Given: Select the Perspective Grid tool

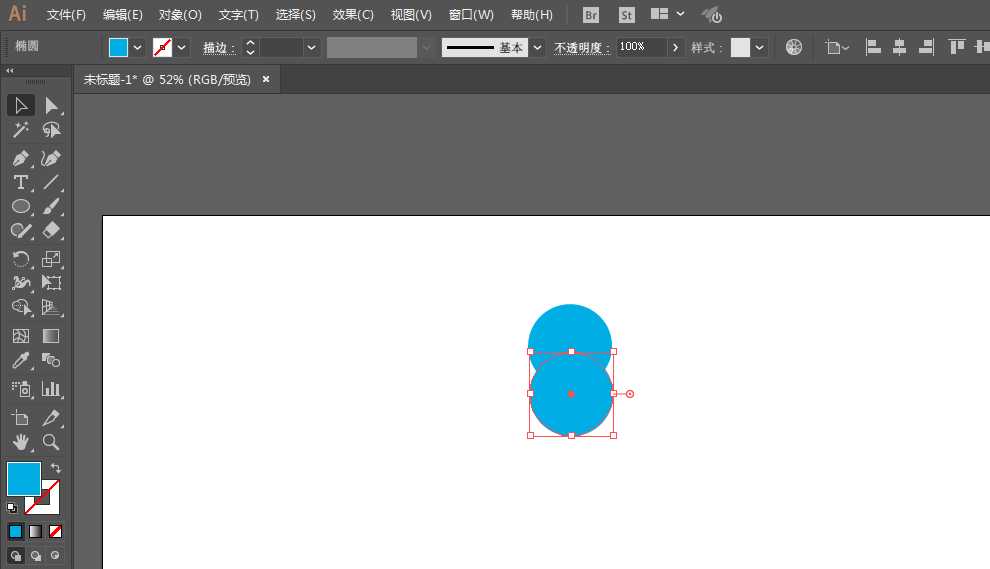Looking at the screenshot, I should [51, 307].
